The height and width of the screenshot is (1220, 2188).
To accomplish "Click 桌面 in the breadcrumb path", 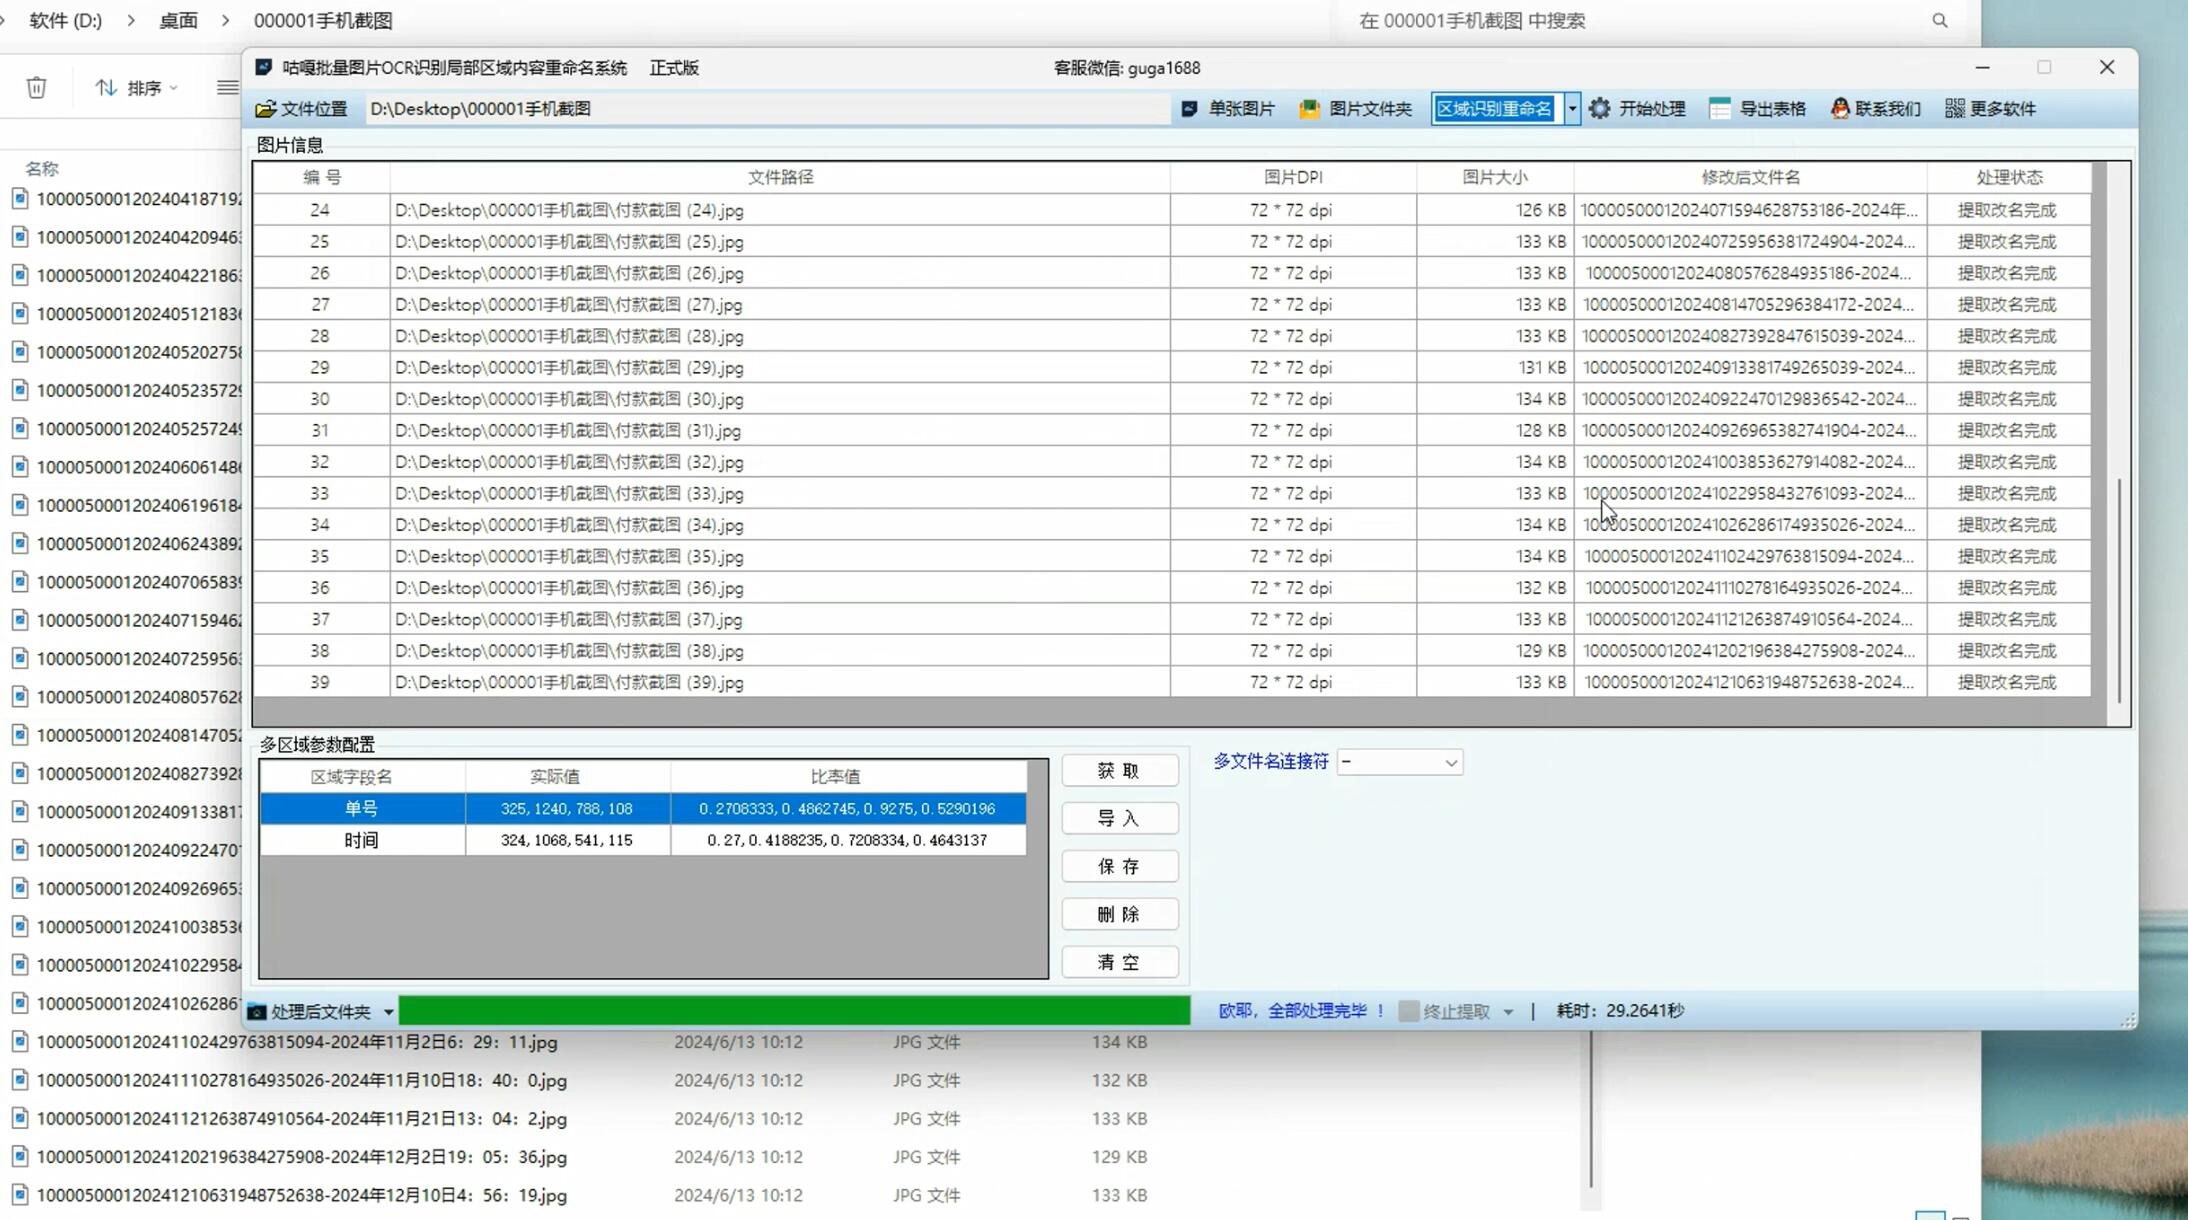I will click(178, 20).
